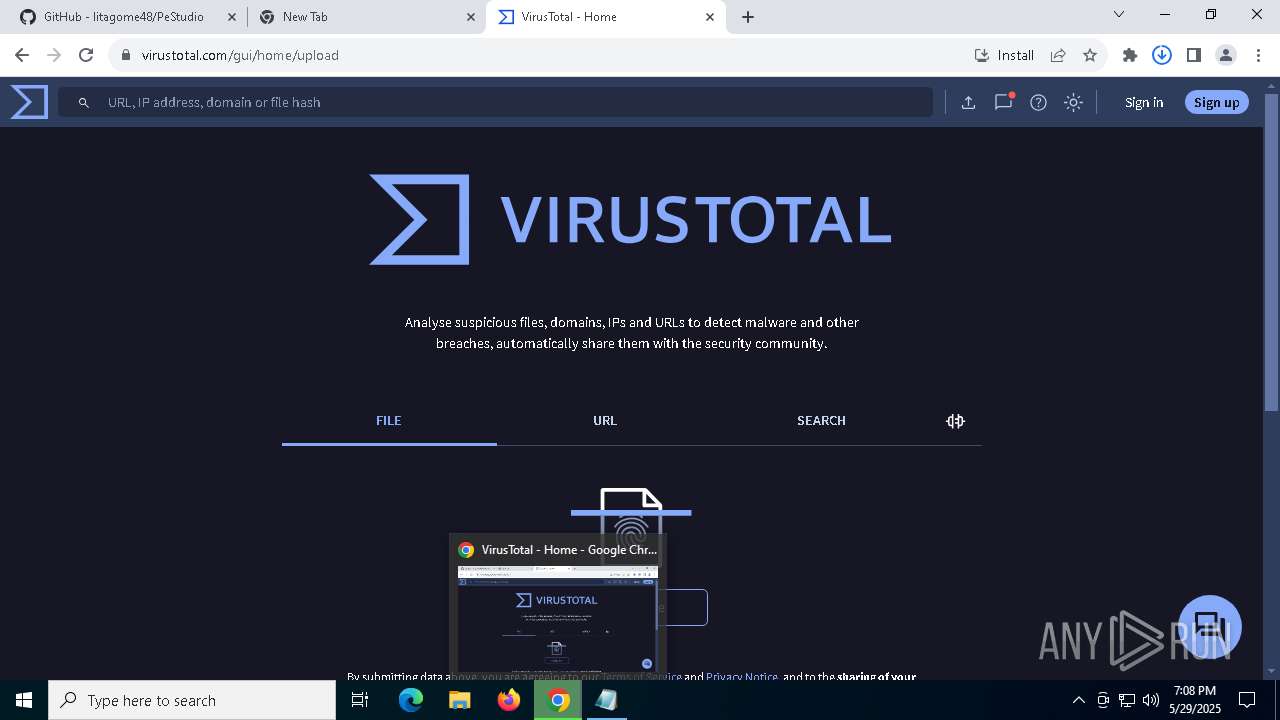Image resolution: width=1280 pixels, height=720 pixels.
Task: Open File Explorer from taskbar
Action: coord(460,700)
